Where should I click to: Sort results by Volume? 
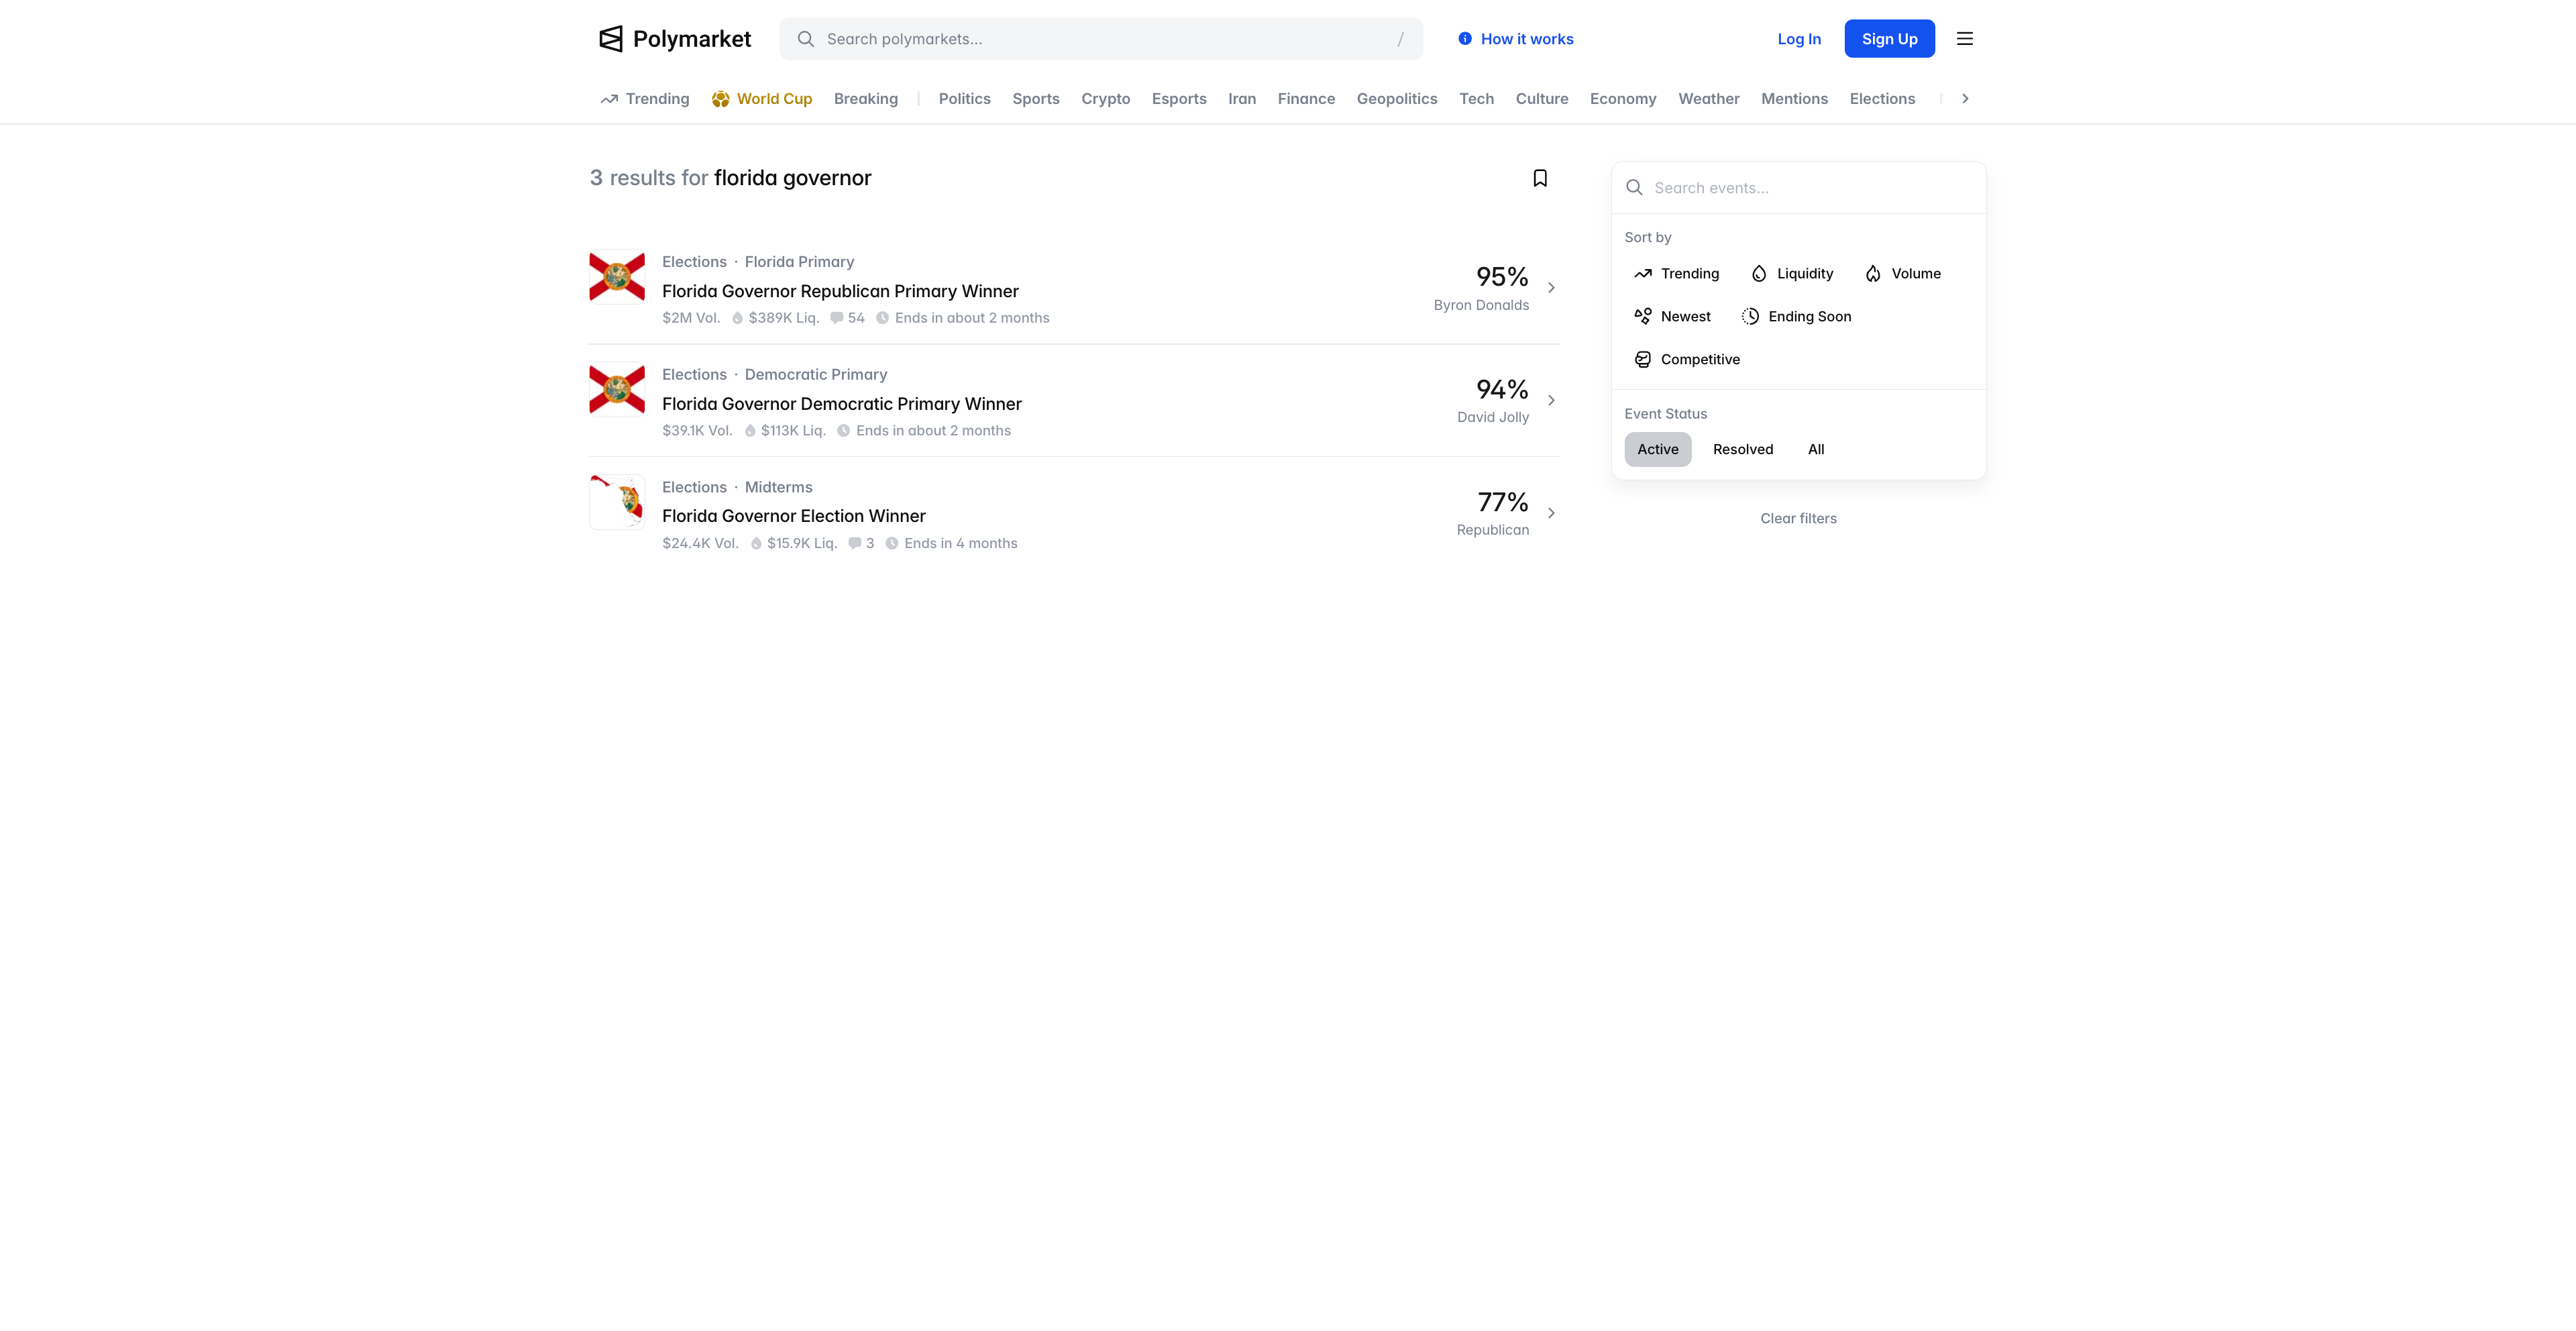[1903, 274]
